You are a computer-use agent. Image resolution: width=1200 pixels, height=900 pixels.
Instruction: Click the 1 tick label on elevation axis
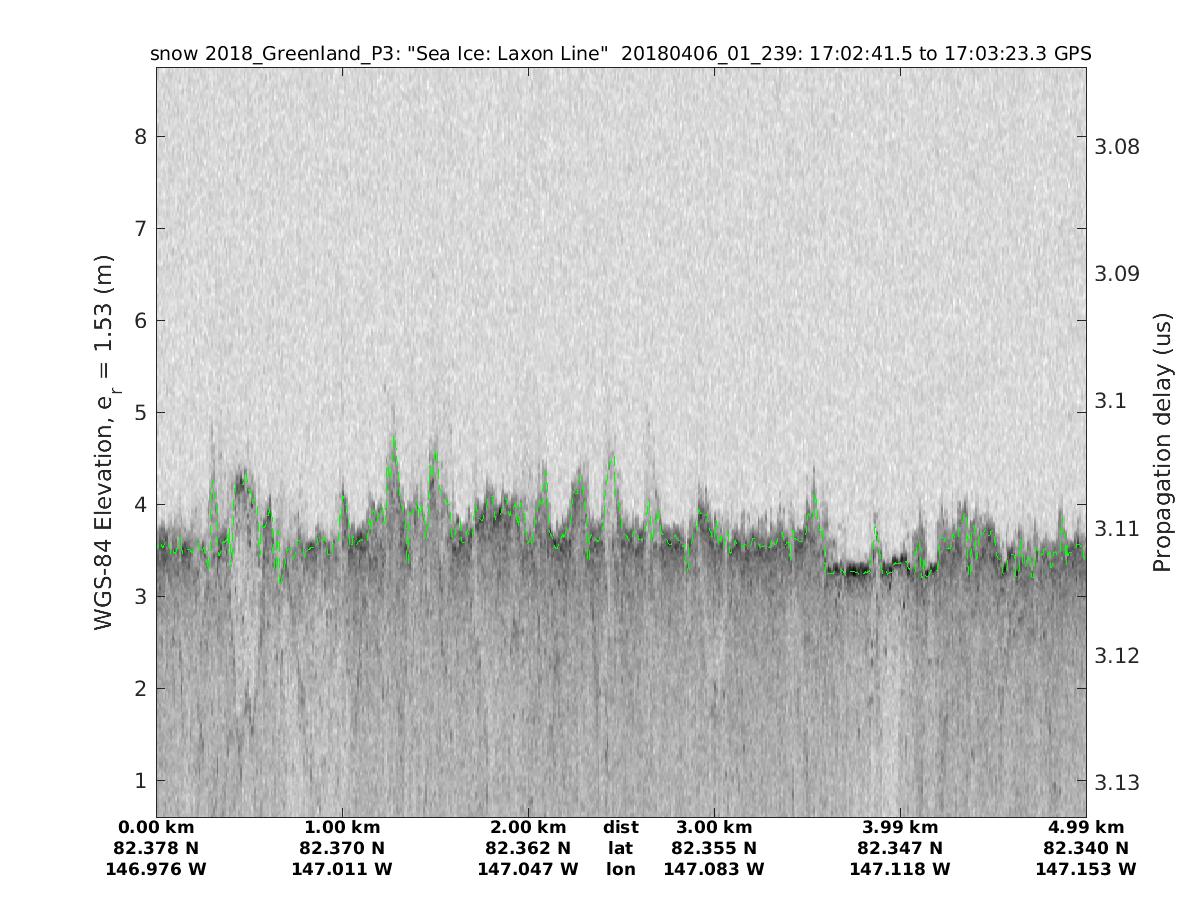141,781
